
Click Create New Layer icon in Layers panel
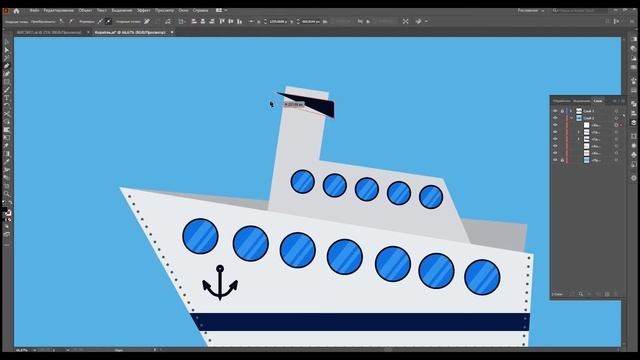pos(607,294)
